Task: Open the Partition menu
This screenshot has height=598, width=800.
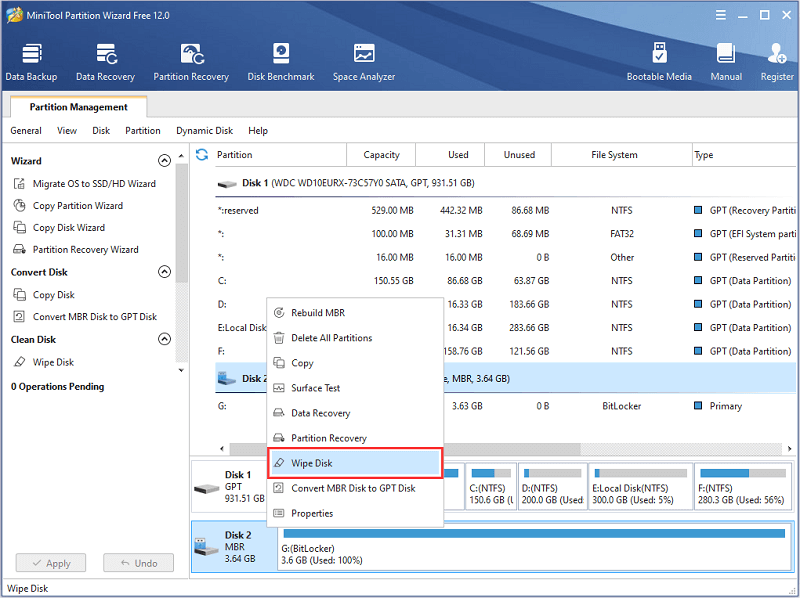Action: point(143,131)
